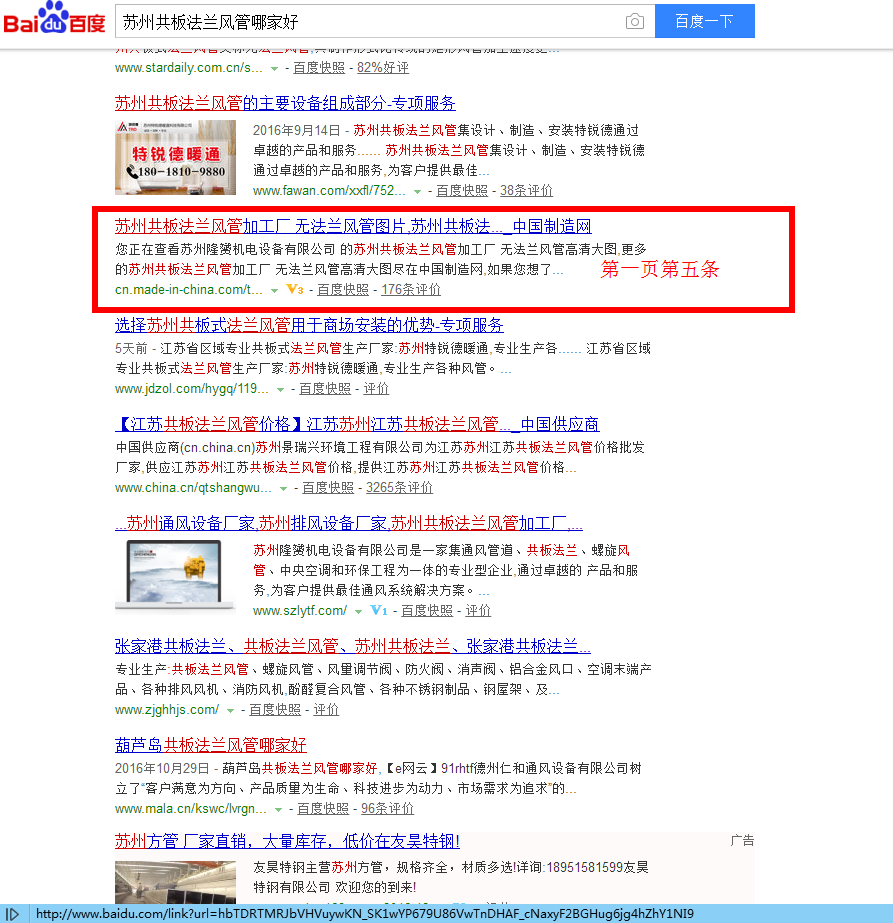Click www.zjghhjs.com/ green URL text

coord(167,710)
